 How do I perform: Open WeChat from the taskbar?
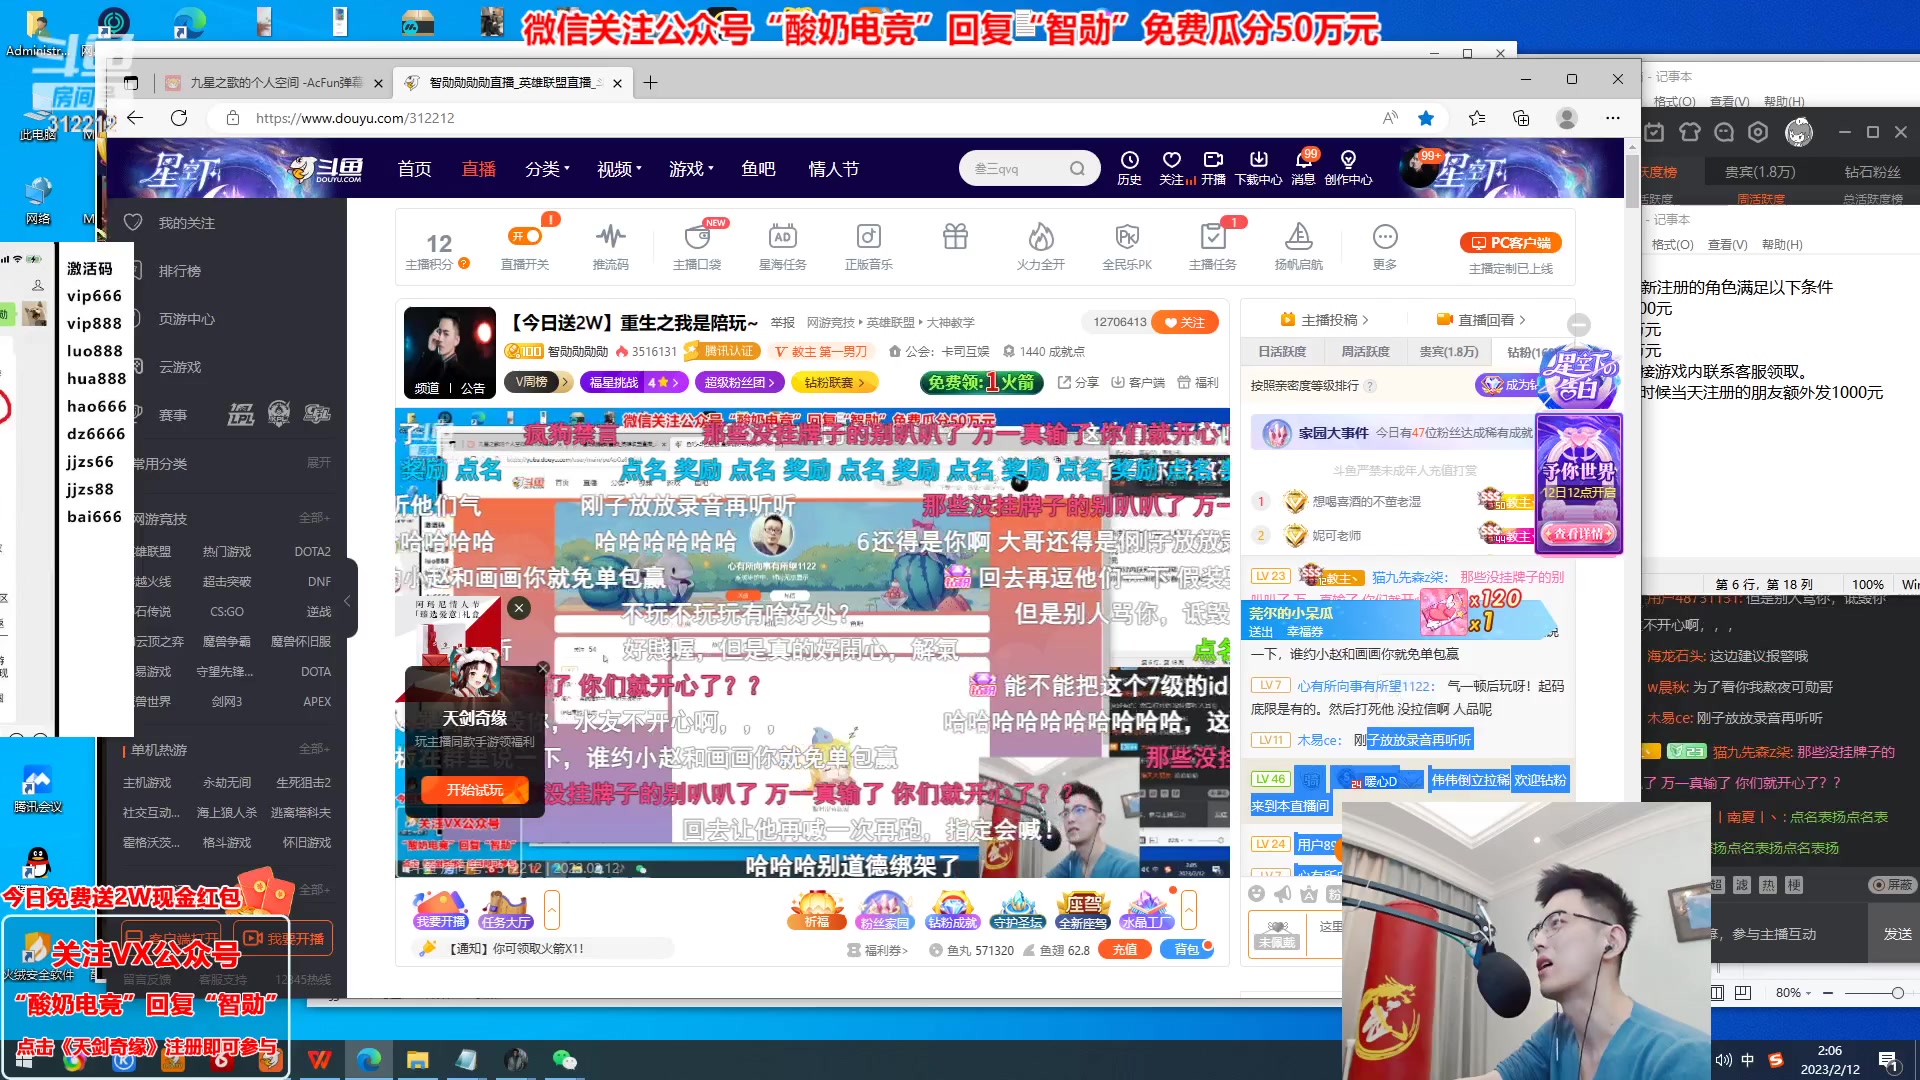[565, 1059]
